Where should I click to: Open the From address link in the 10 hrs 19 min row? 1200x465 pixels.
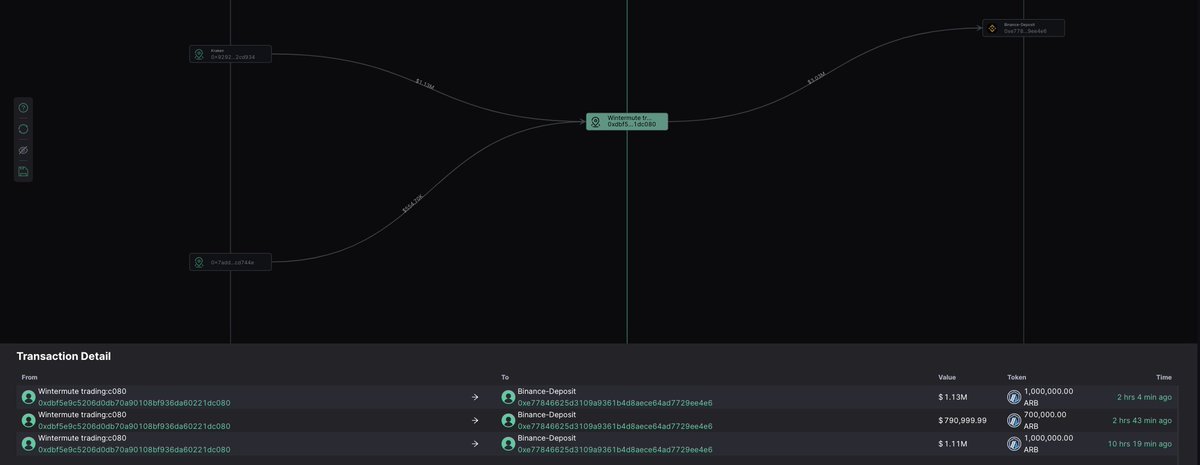pyautogui.click(x=134, y=450)
